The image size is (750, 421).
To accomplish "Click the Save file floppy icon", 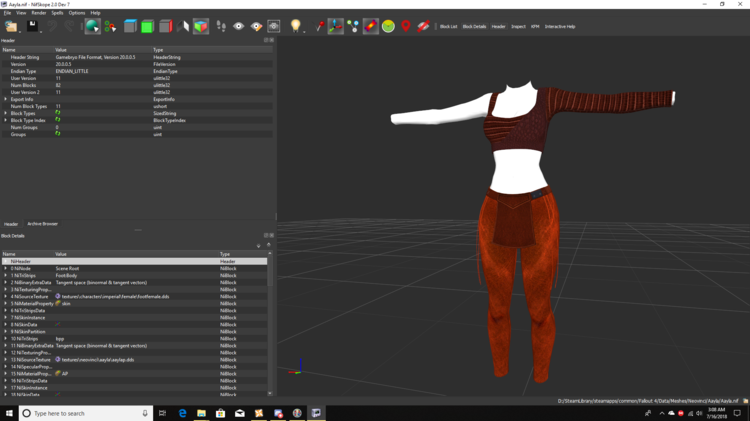I will tap(32, 26).
